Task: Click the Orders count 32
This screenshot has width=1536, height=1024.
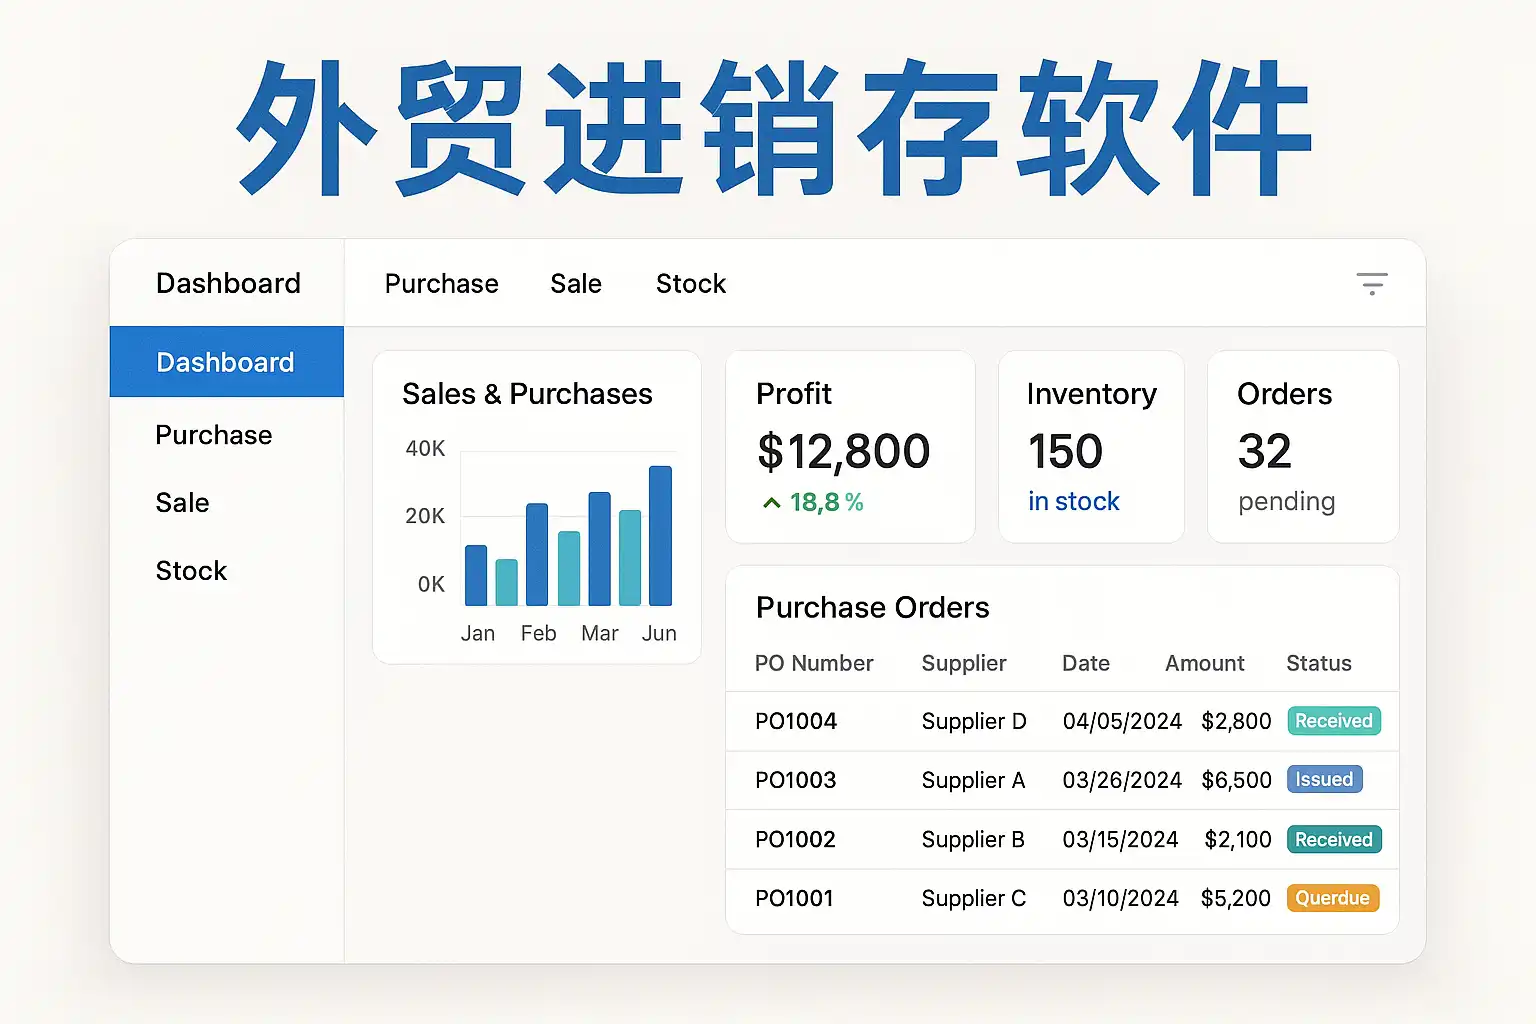Action: click(1265, 452)
